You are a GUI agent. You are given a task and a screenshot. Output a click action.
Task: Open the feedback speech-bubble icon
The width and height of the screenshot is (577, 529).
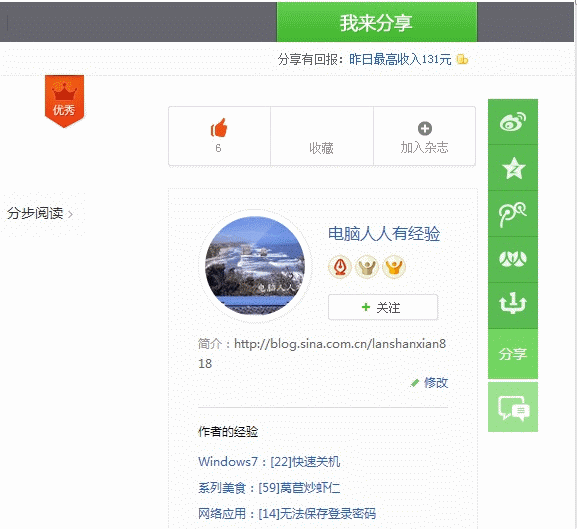[x=513, y=407]
